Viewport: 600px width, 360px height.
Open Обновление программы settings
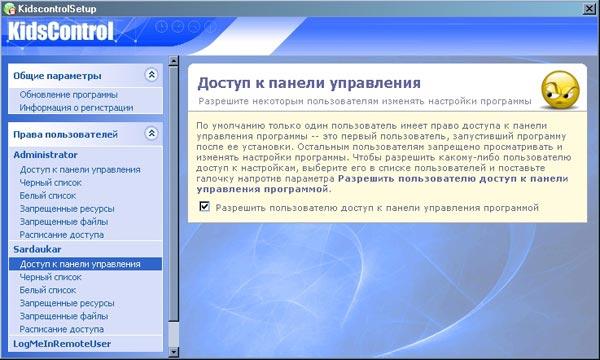tap(68, 94)
